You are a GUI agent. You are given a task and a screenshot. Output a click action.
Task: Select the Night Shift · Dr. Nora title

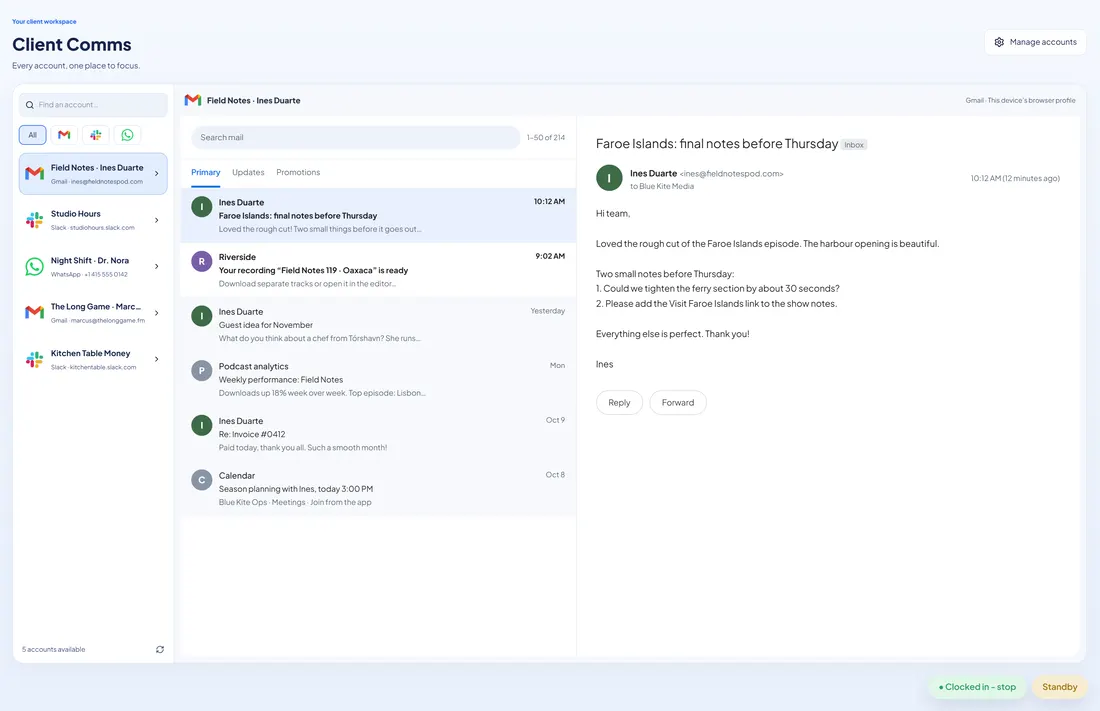[90, 260]
